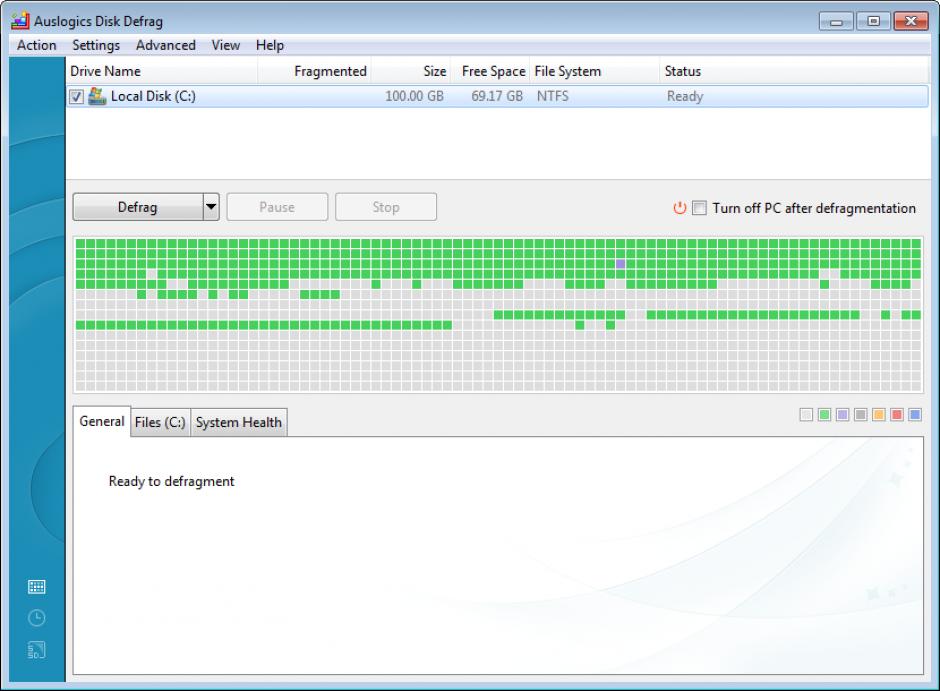Open the SSD/report sidebar icon at bottom
940x691 pixels.
37,650
